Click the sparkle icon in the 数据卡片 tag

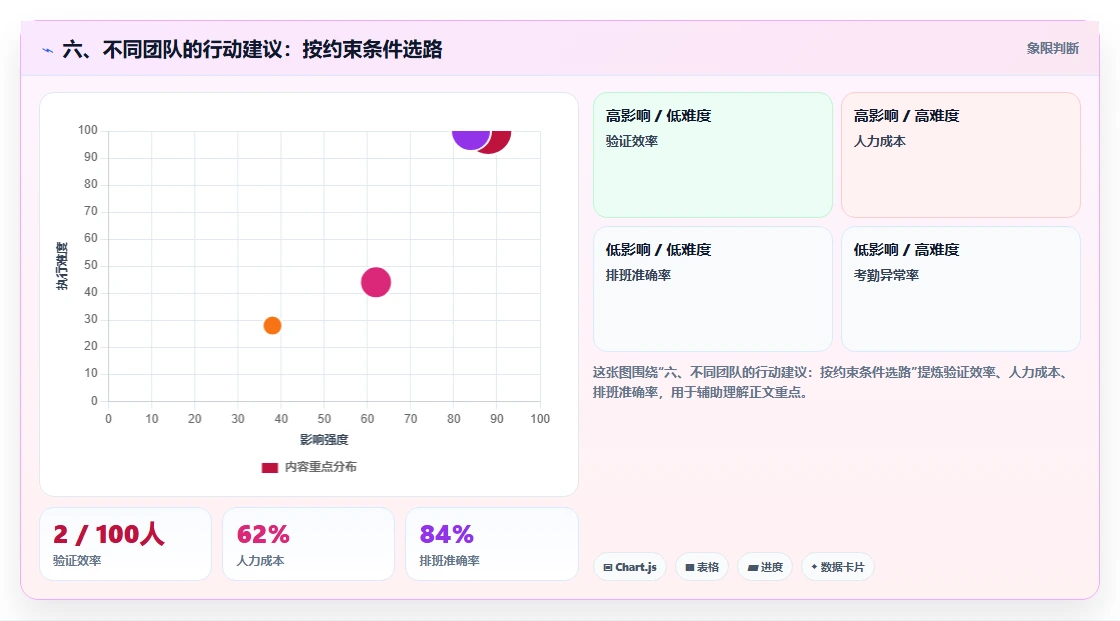click(814, 567)
